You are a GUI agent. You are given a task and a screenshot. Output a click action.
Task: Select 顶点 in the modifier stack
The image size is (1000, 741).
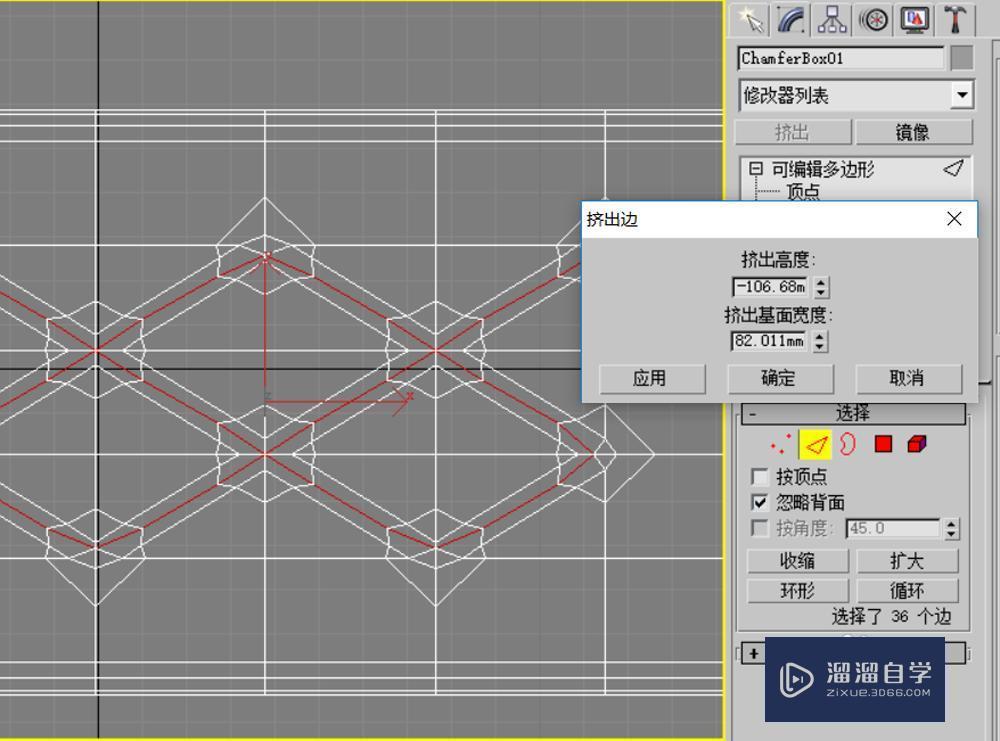tap(802, 191)
